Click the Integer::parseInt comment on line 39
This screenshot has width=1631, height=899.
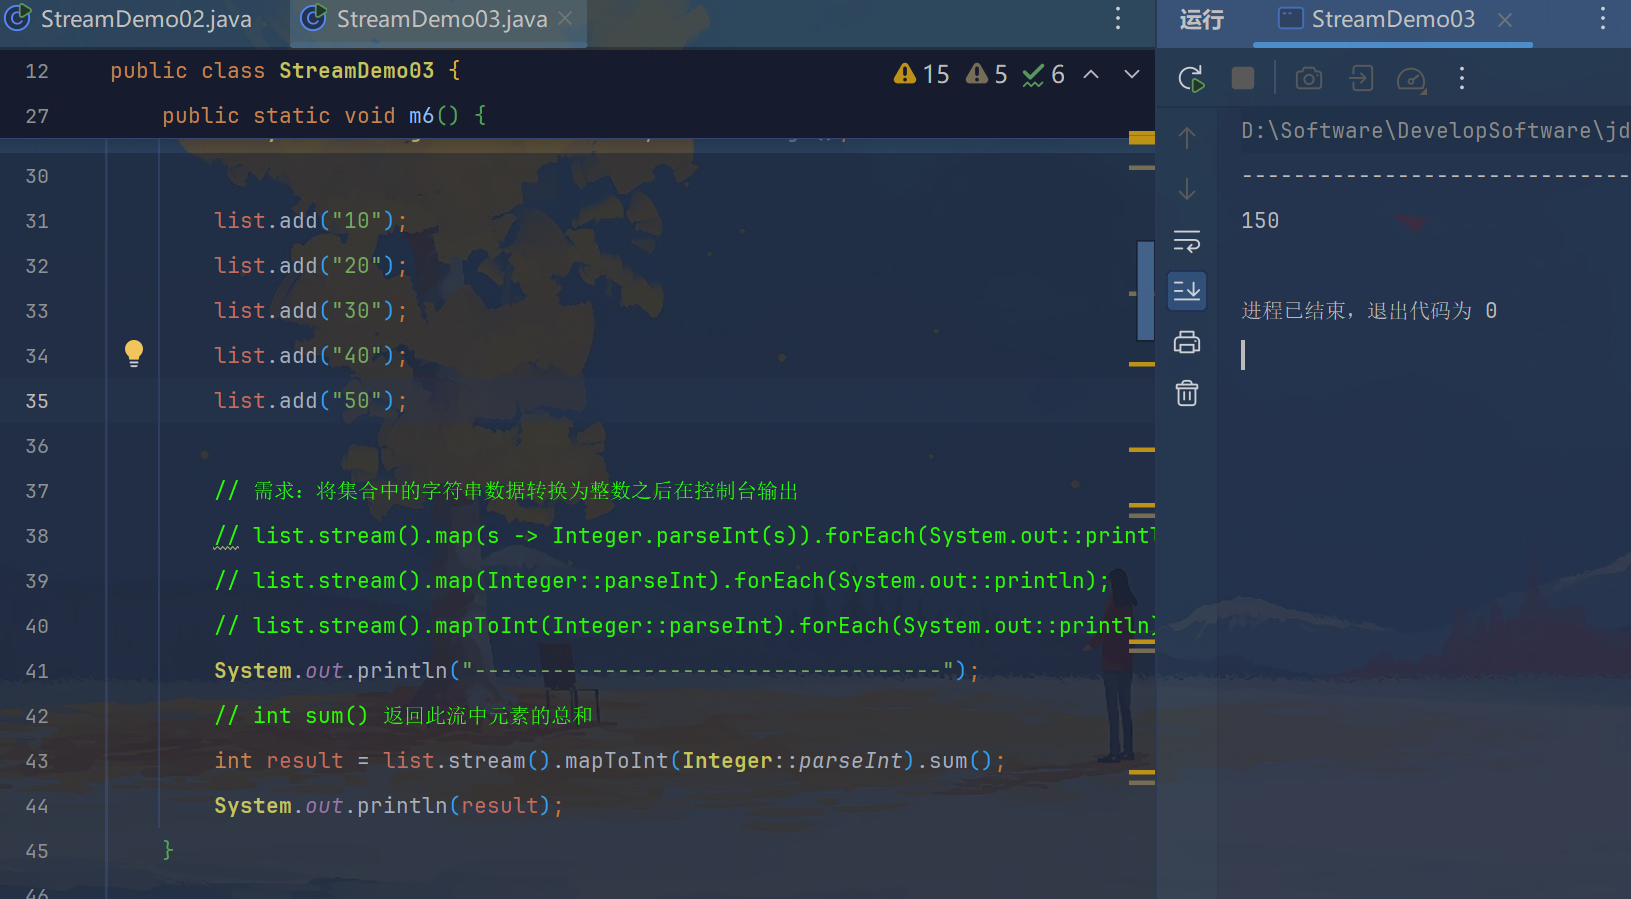tap(662, 581)
